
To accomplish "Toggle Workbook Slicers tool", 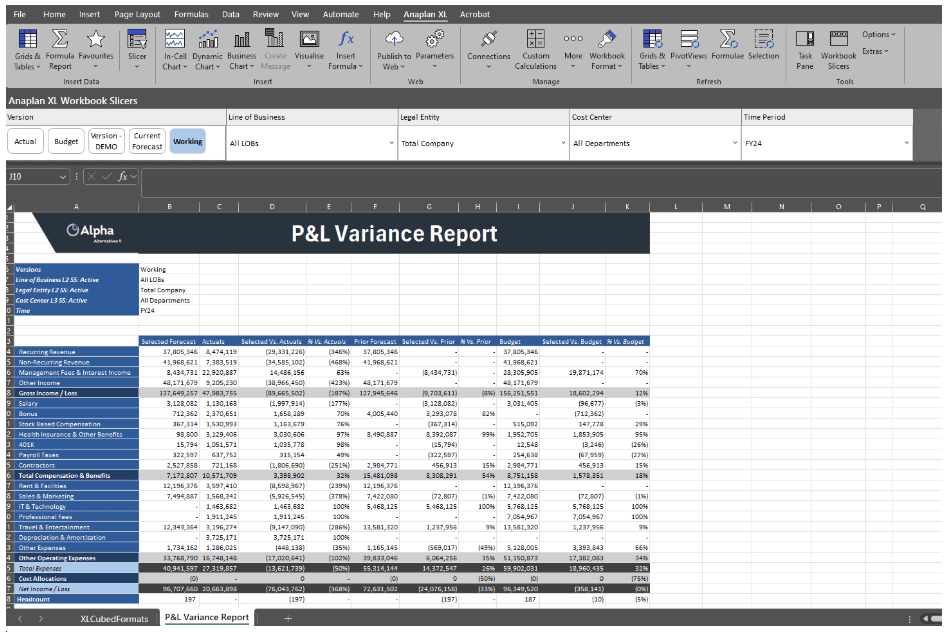I will pyautogui.click(x=838, y=50).
